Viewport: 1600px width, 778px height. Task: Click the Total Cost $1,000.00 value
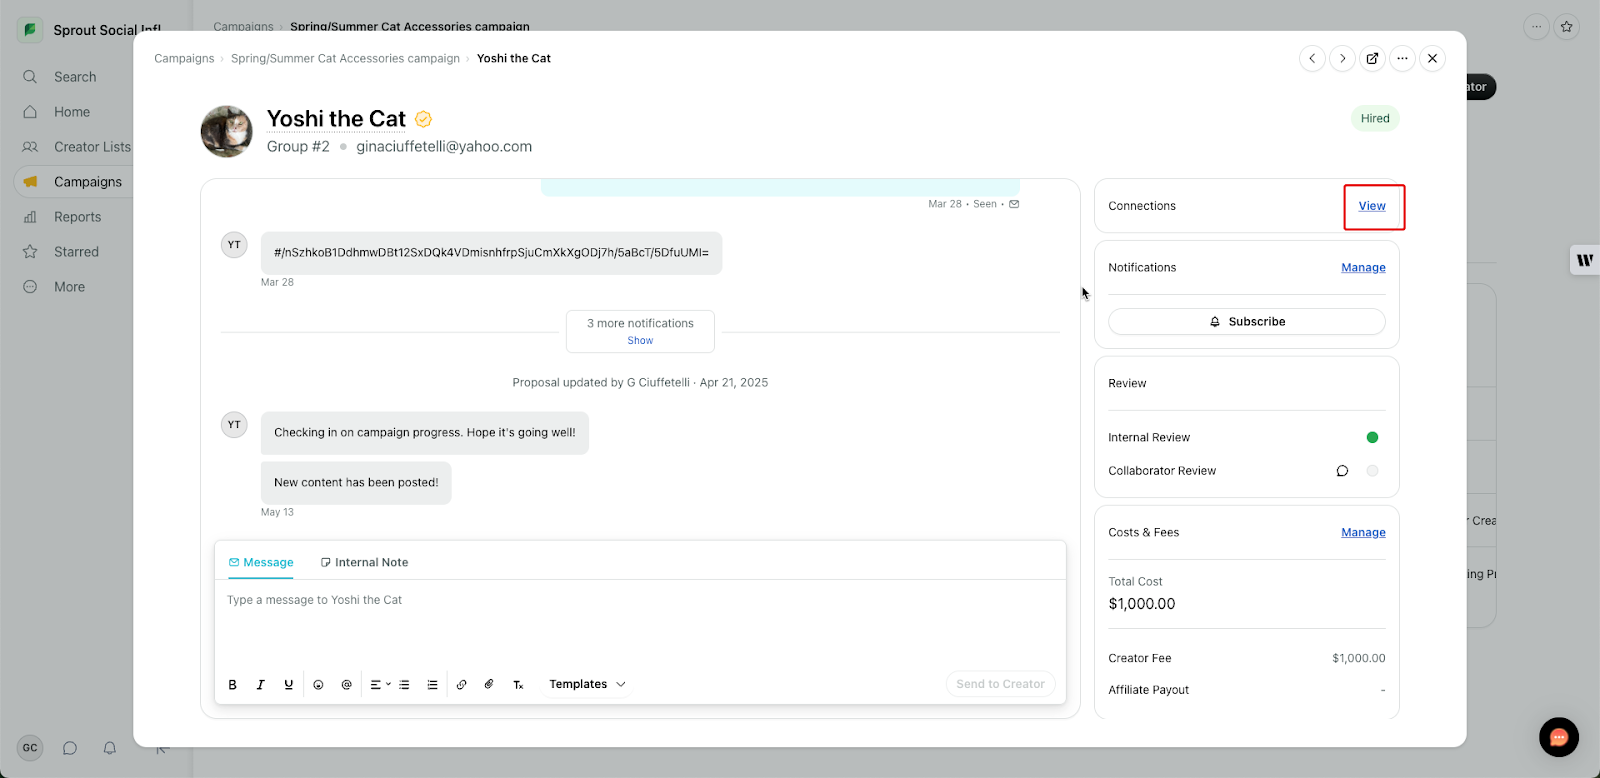(x=1142, y=604)
